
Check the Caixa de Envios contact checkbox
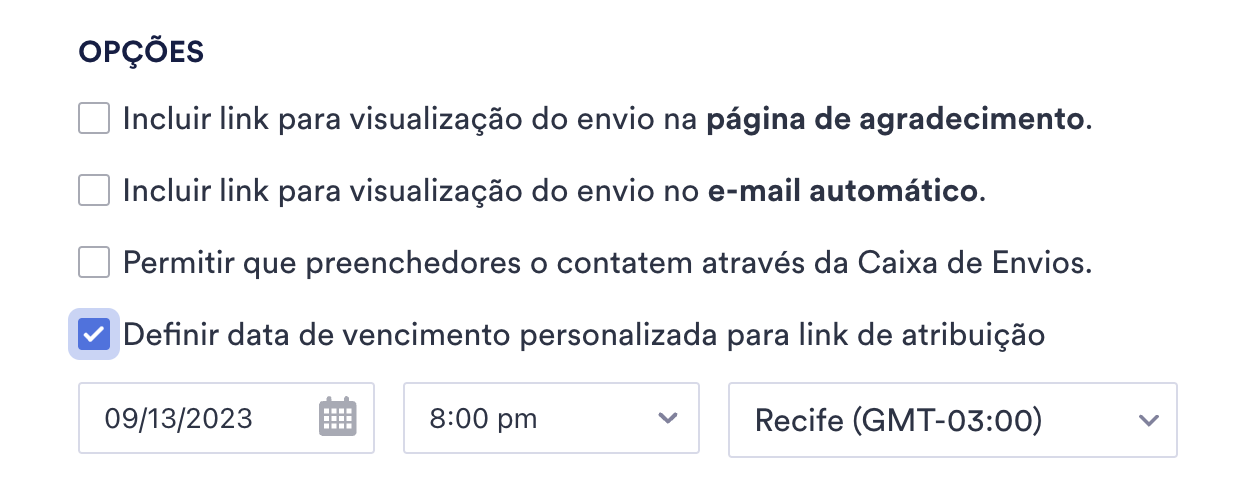point(94,263)
